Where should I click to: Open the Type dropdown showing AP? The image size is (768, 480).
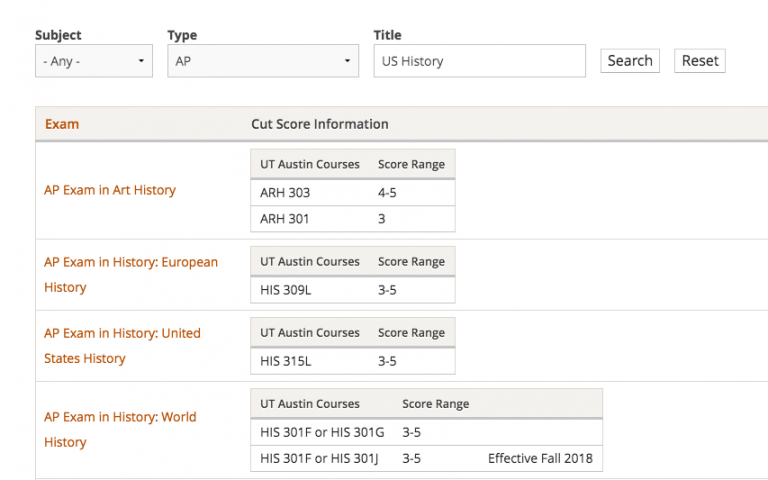[x=262, y=61]
